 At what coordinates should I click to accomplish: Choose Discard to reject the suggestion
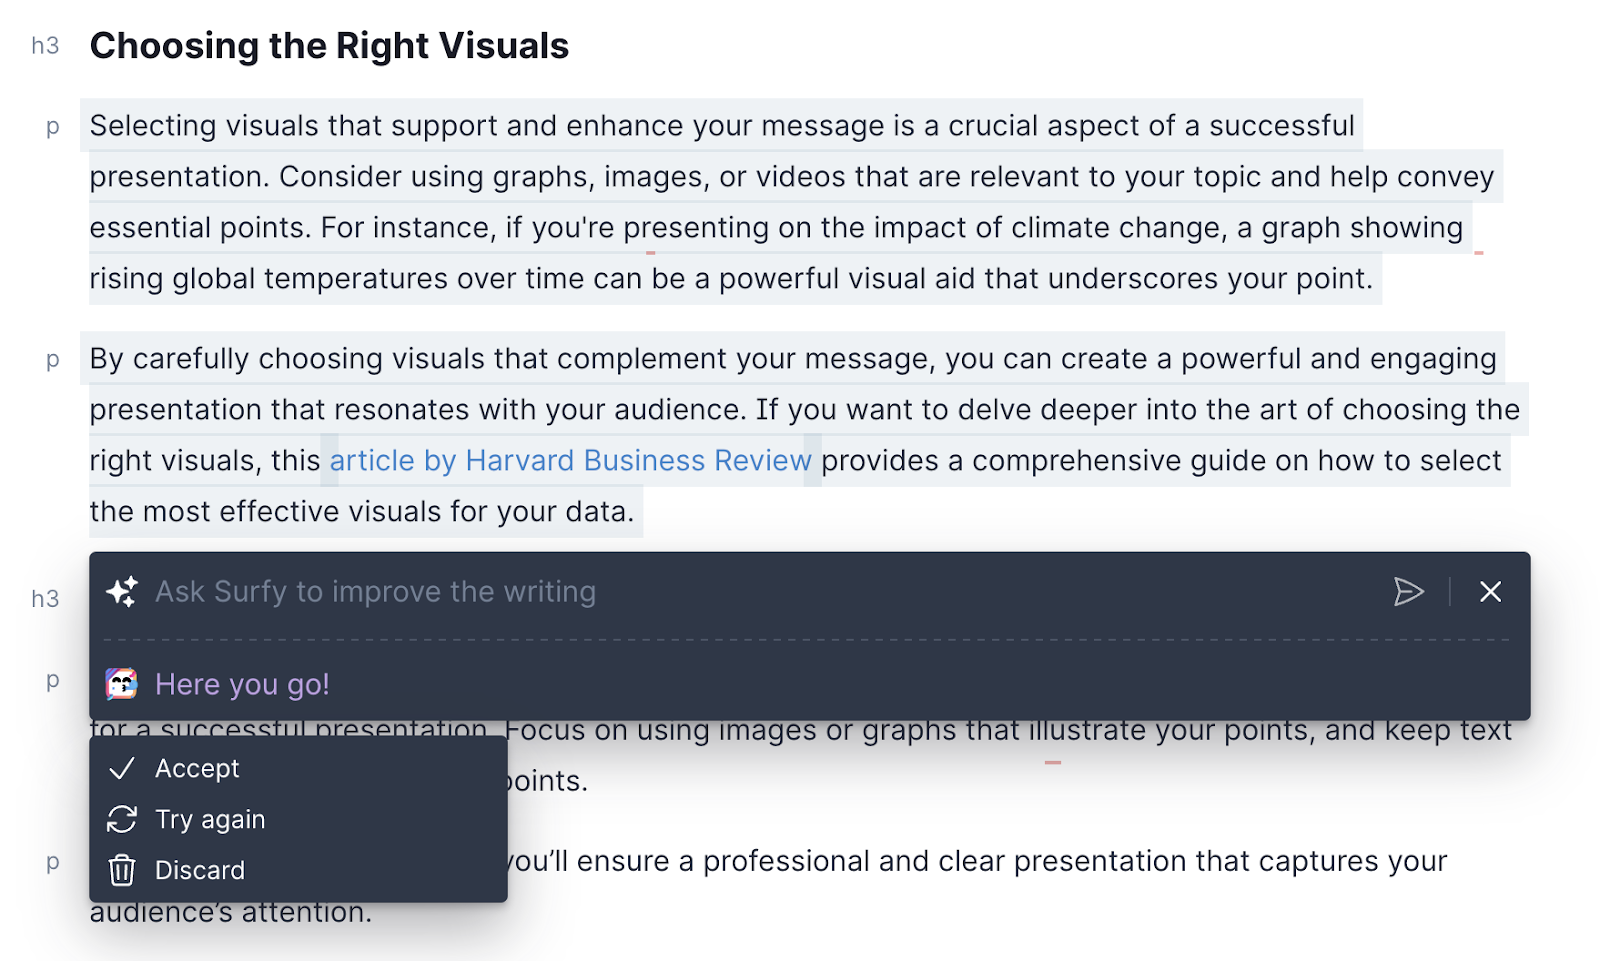point(200,870)
